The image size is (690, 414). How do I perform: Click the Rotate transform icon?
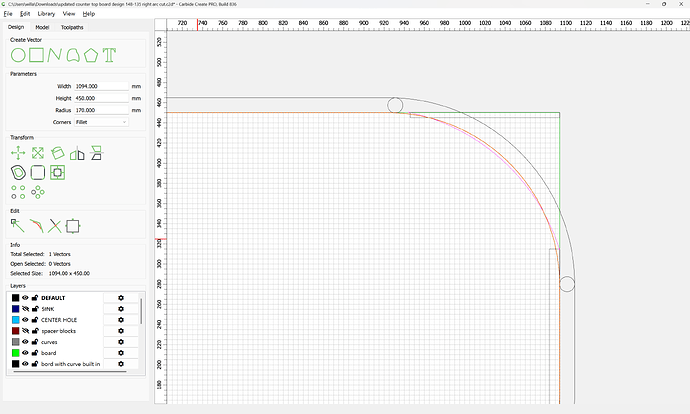57,153
